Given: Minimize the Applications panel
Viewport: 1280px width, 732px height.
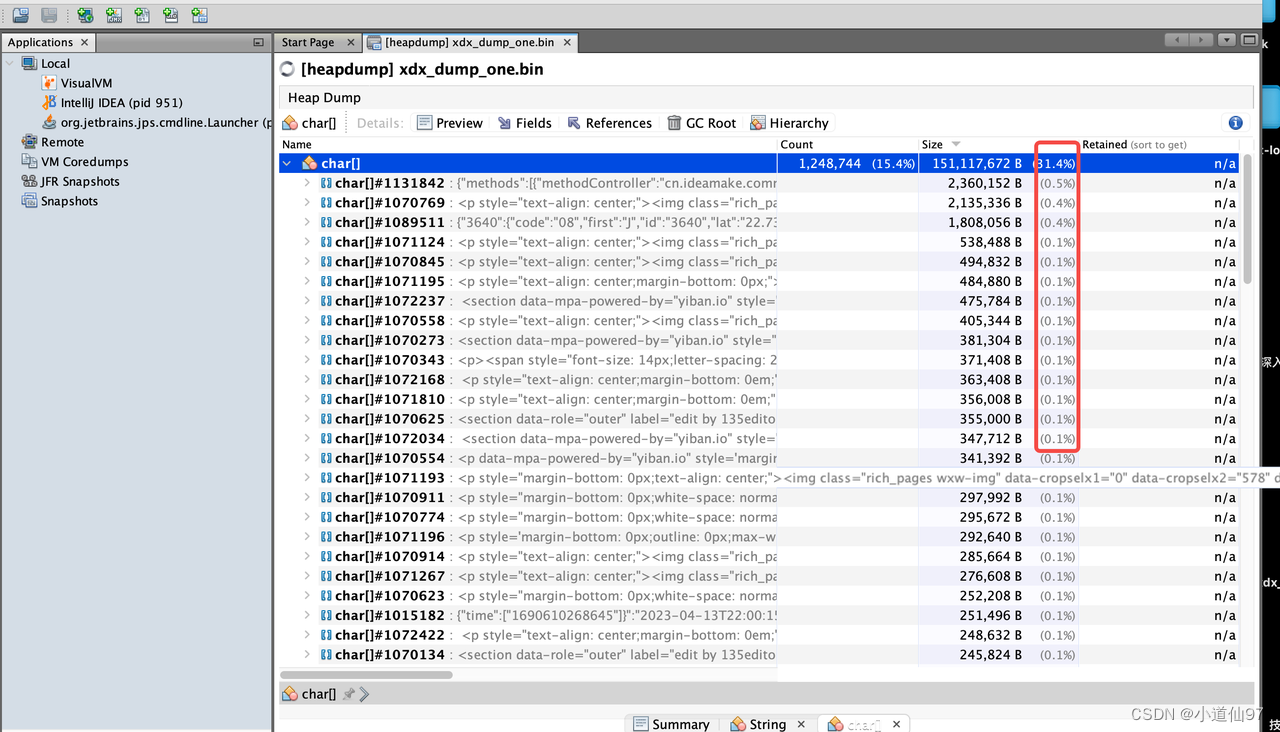Looking at the screenshot, I should (258, 42).
